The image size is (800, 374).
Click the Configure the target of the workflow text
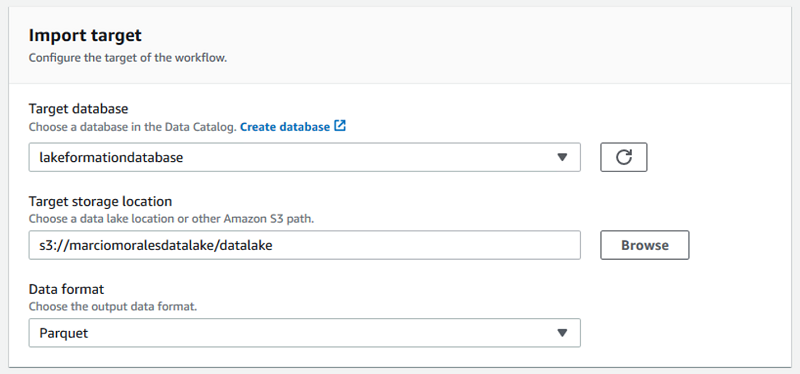click(x=128, y=58)
